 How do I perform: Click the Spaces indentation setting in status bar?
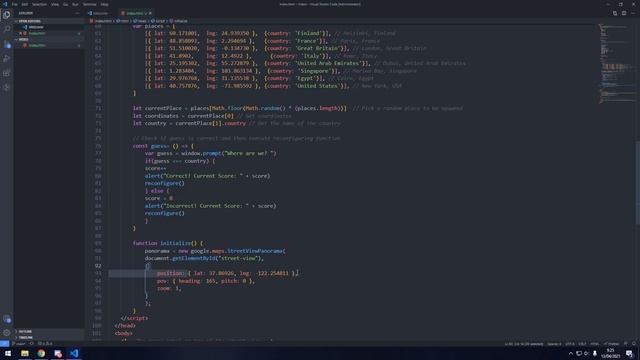pos(554,344)
